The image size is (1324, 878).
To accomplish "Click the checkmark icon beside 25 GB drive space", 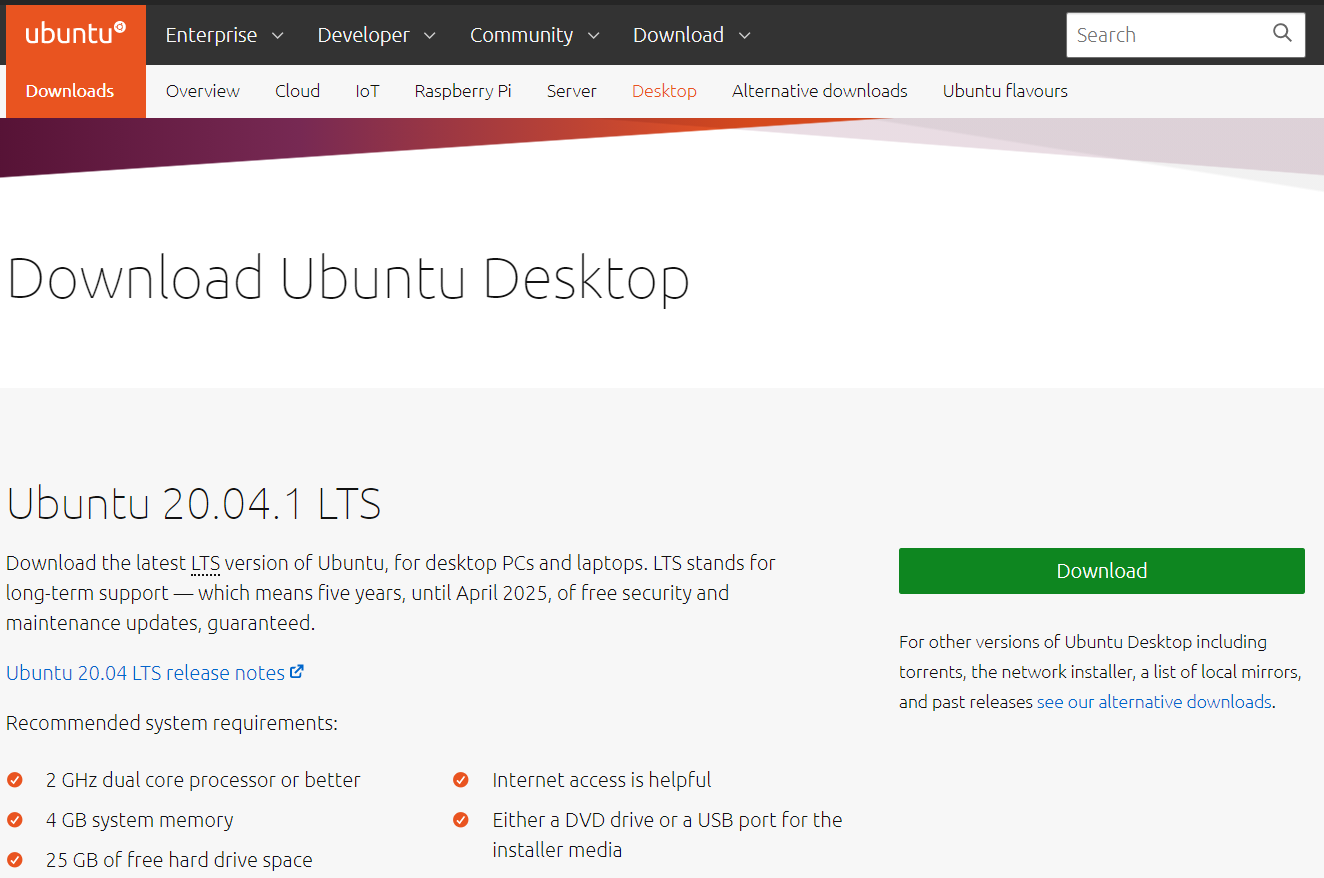I will (15, 860).
